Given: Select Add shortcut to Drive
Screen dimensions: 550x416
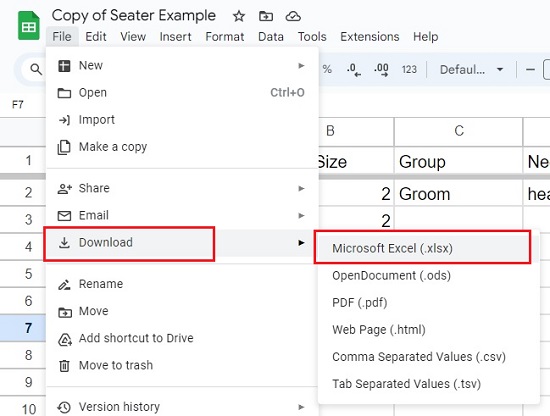Looking at the screenshot, I should coord(182,338).
